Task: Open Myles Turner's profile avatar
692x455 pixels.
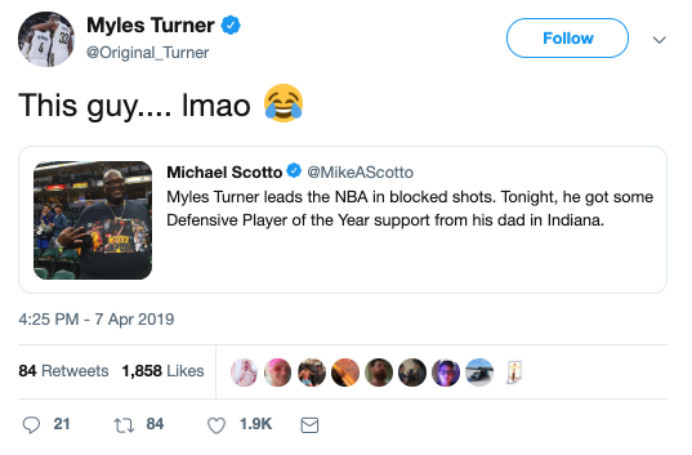Action: coord(45,39)
